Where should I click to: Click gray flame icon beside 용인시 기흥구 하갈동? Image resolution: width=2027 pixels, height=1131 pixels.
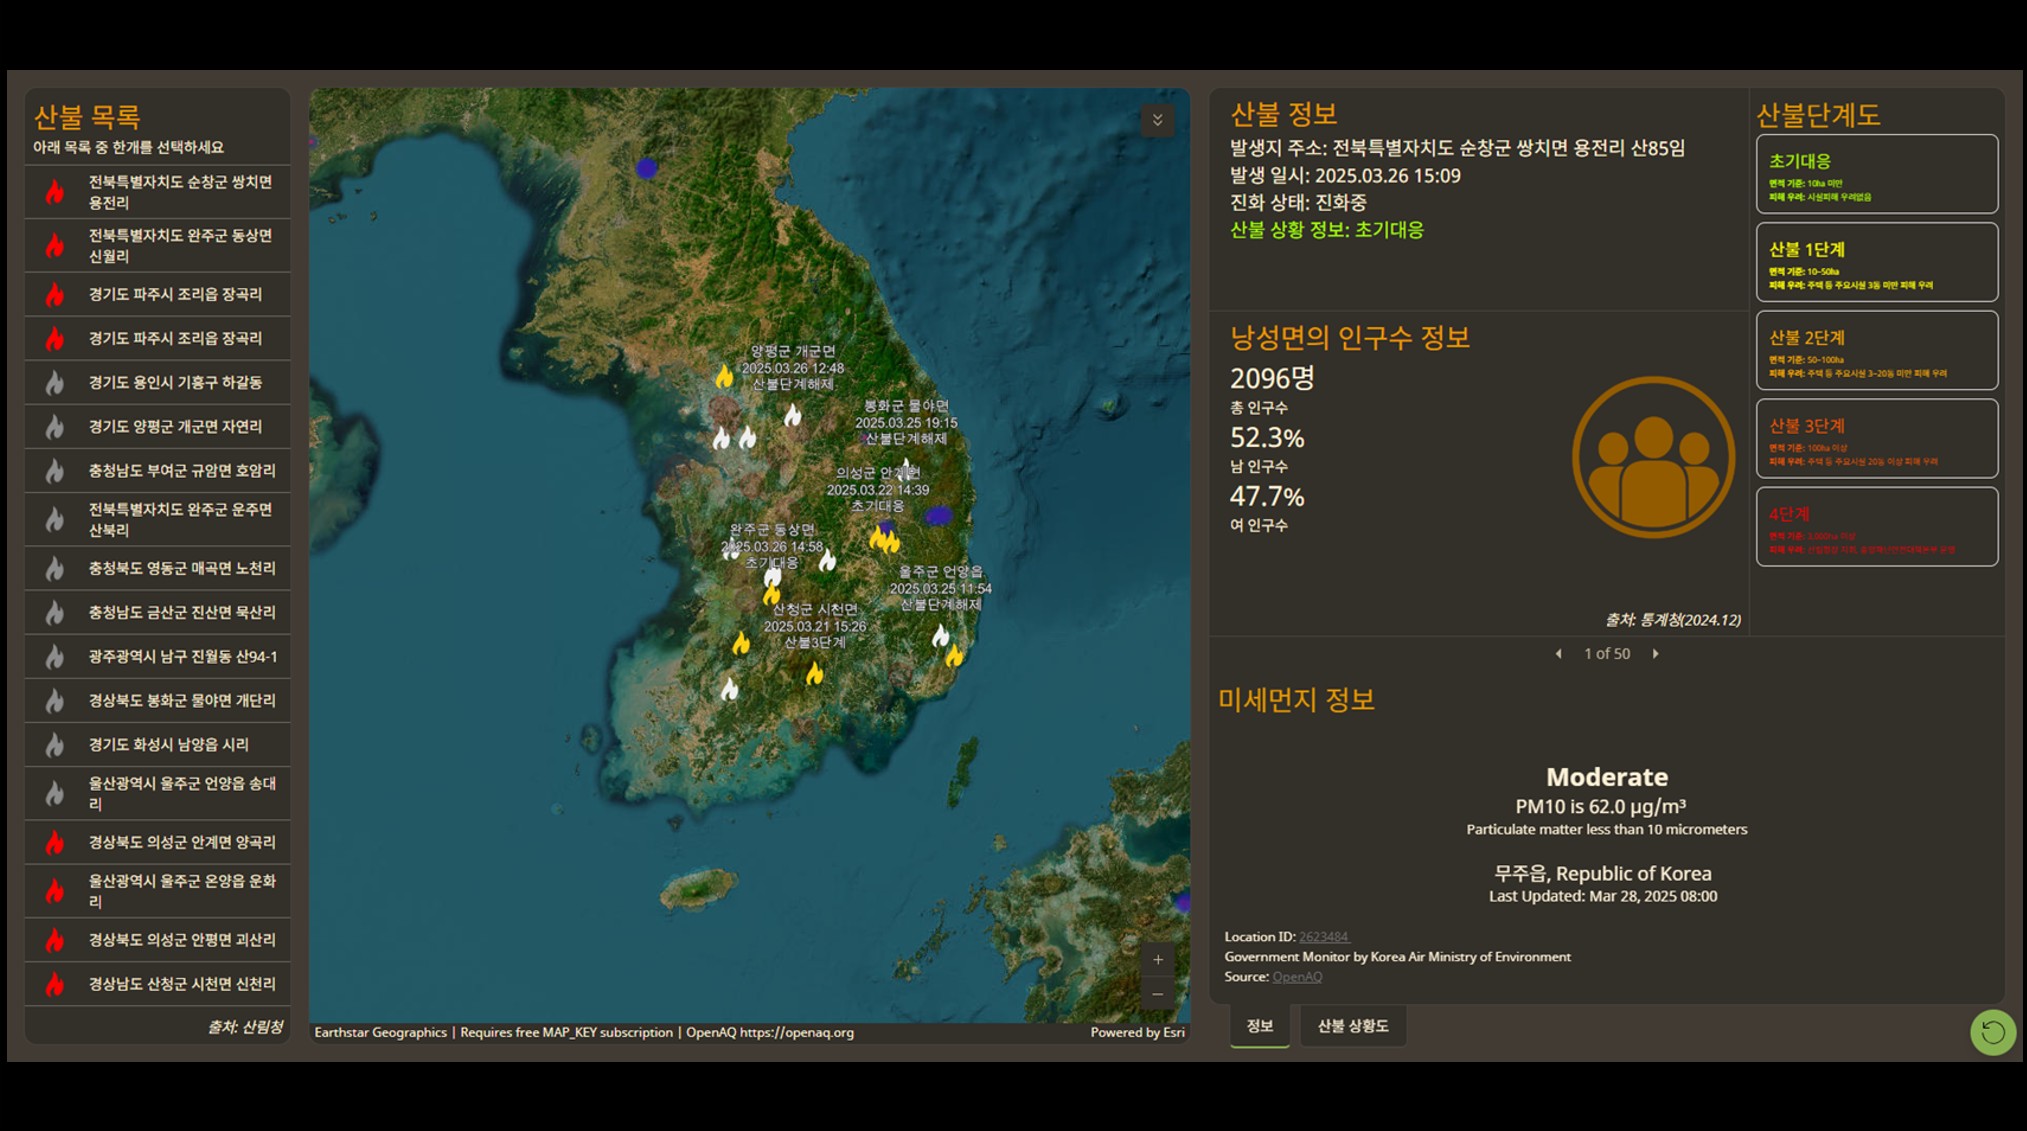pyautogui.click(x=55, y=382)
